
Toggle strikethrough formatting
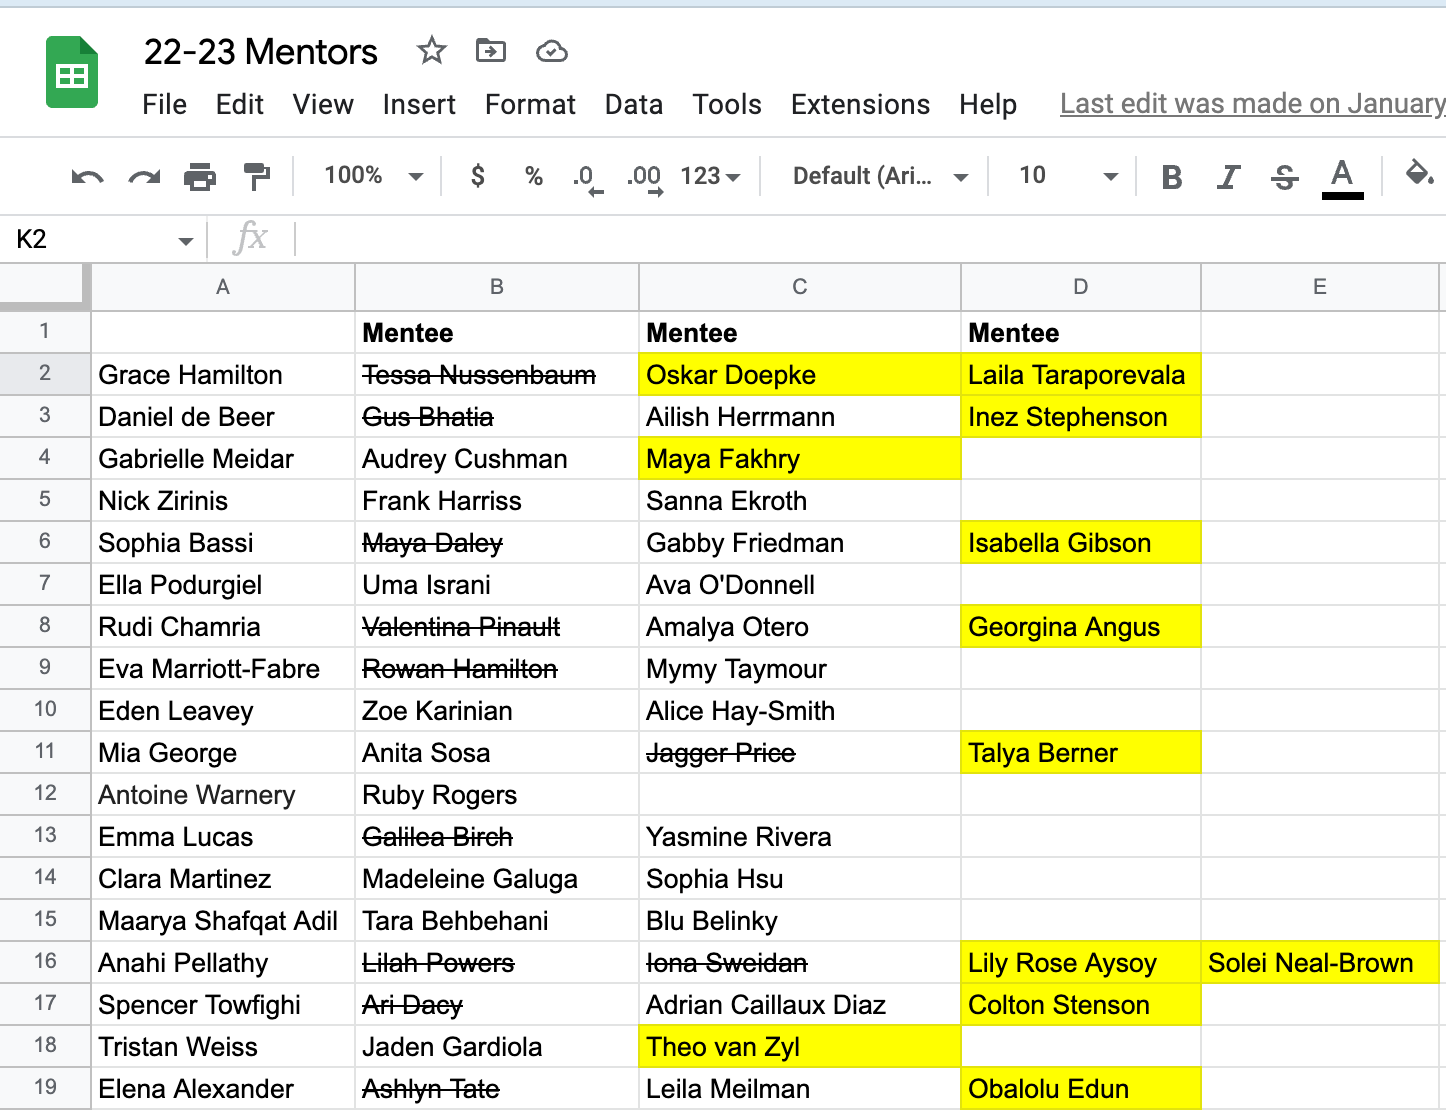[x=1284, y=177]
